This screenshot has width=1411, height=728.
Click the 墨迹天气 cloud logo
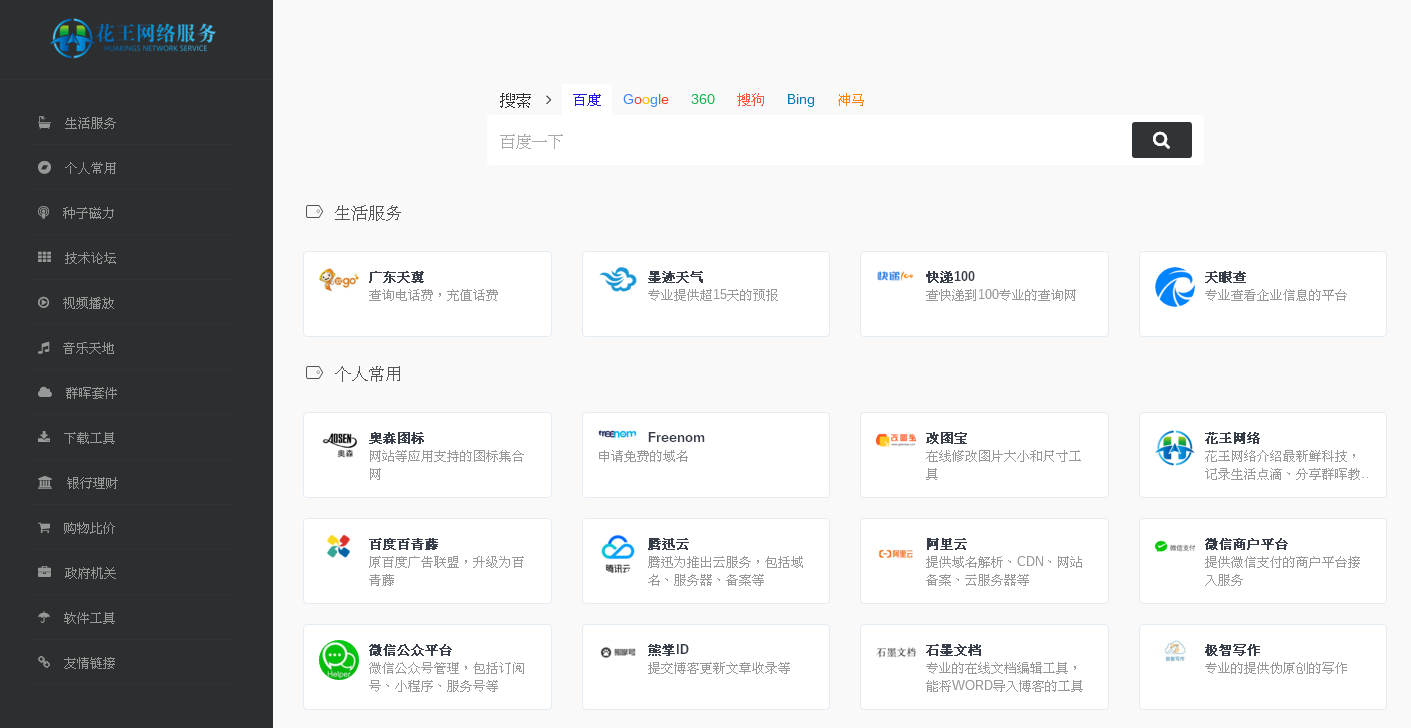pyautogui.click(x=618, y=280)
